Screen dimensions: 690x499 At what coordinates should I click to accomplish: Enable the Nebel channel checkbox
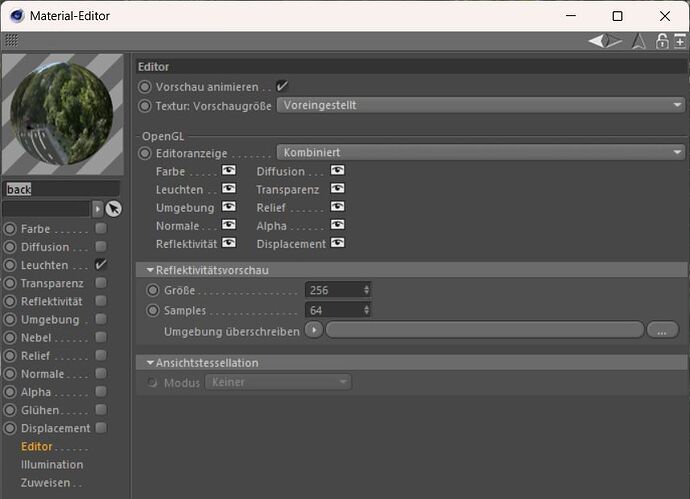click(101, 337)
